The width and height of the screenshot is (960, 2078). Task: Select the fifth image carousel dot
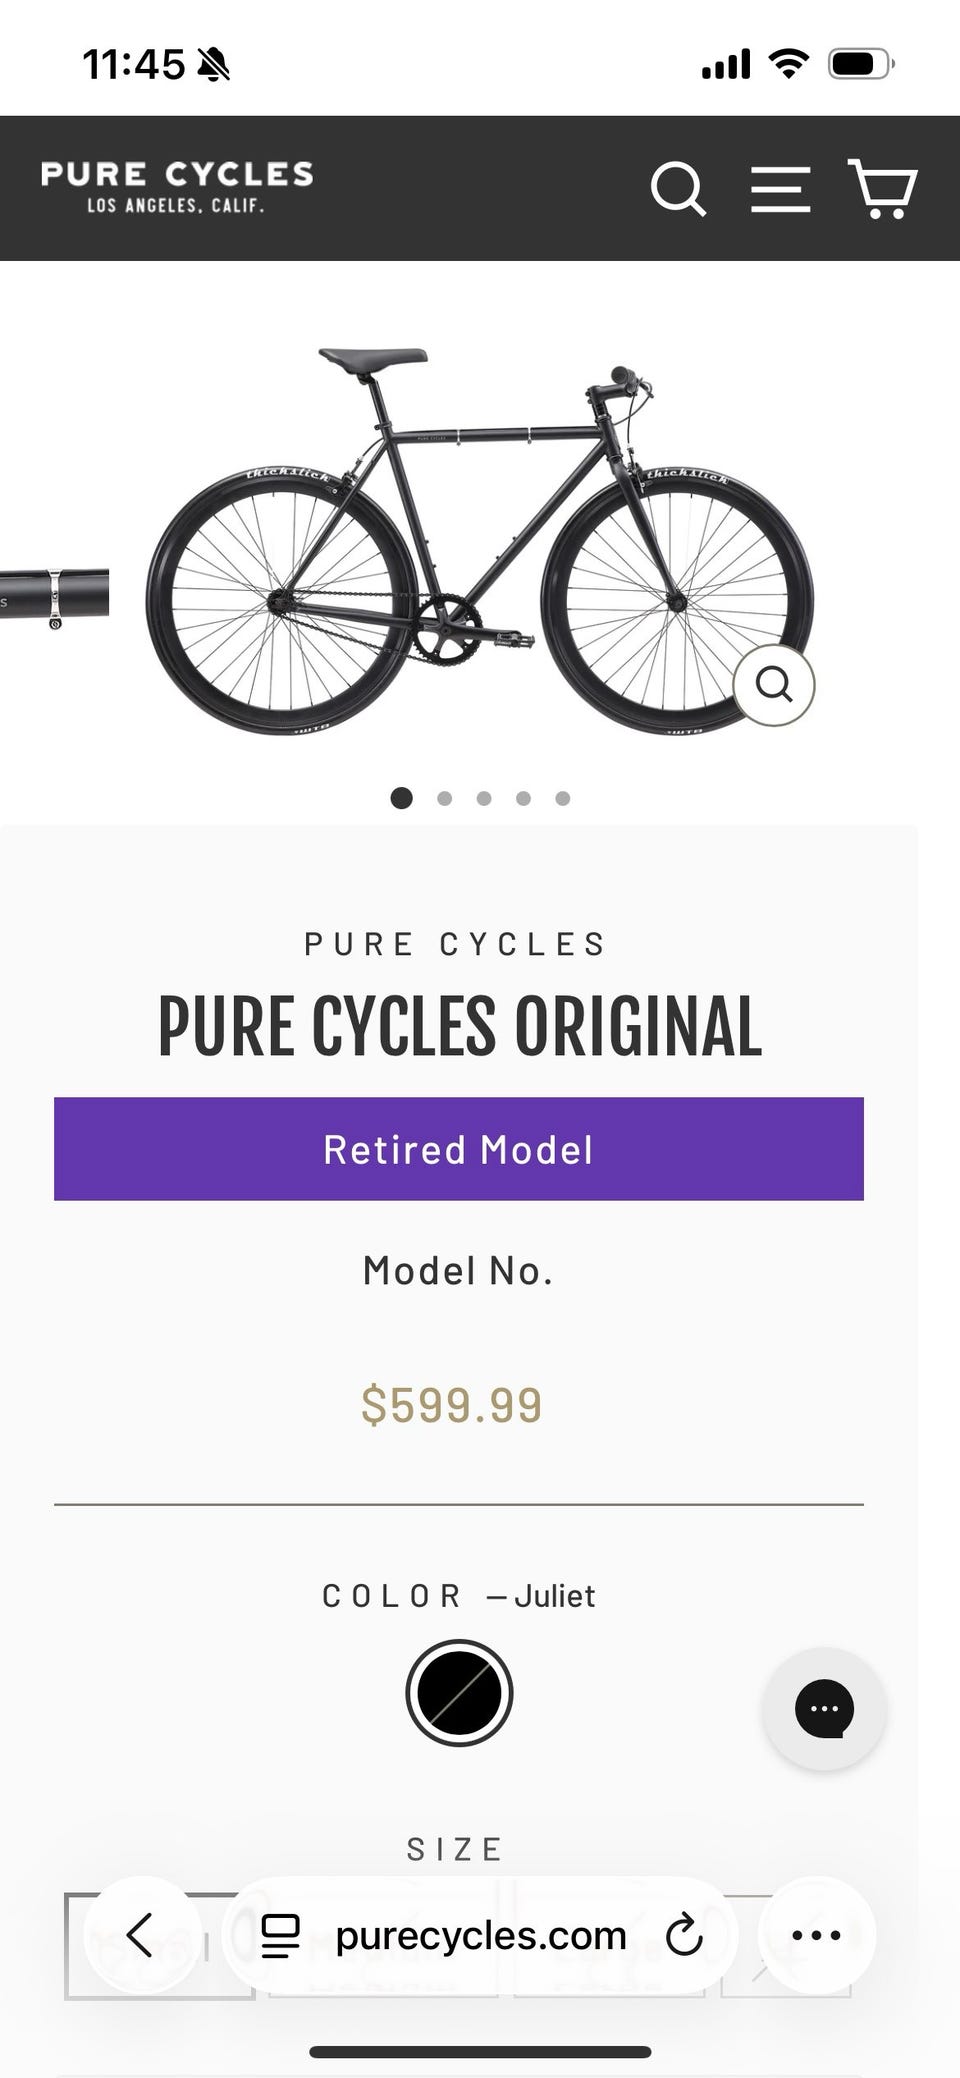(563, 798)
